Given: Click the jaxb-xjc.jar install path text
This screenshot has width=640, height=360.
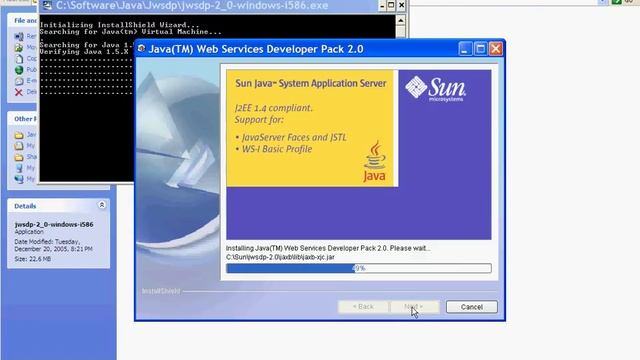Looking at the screenshot, I should point(280,257).
